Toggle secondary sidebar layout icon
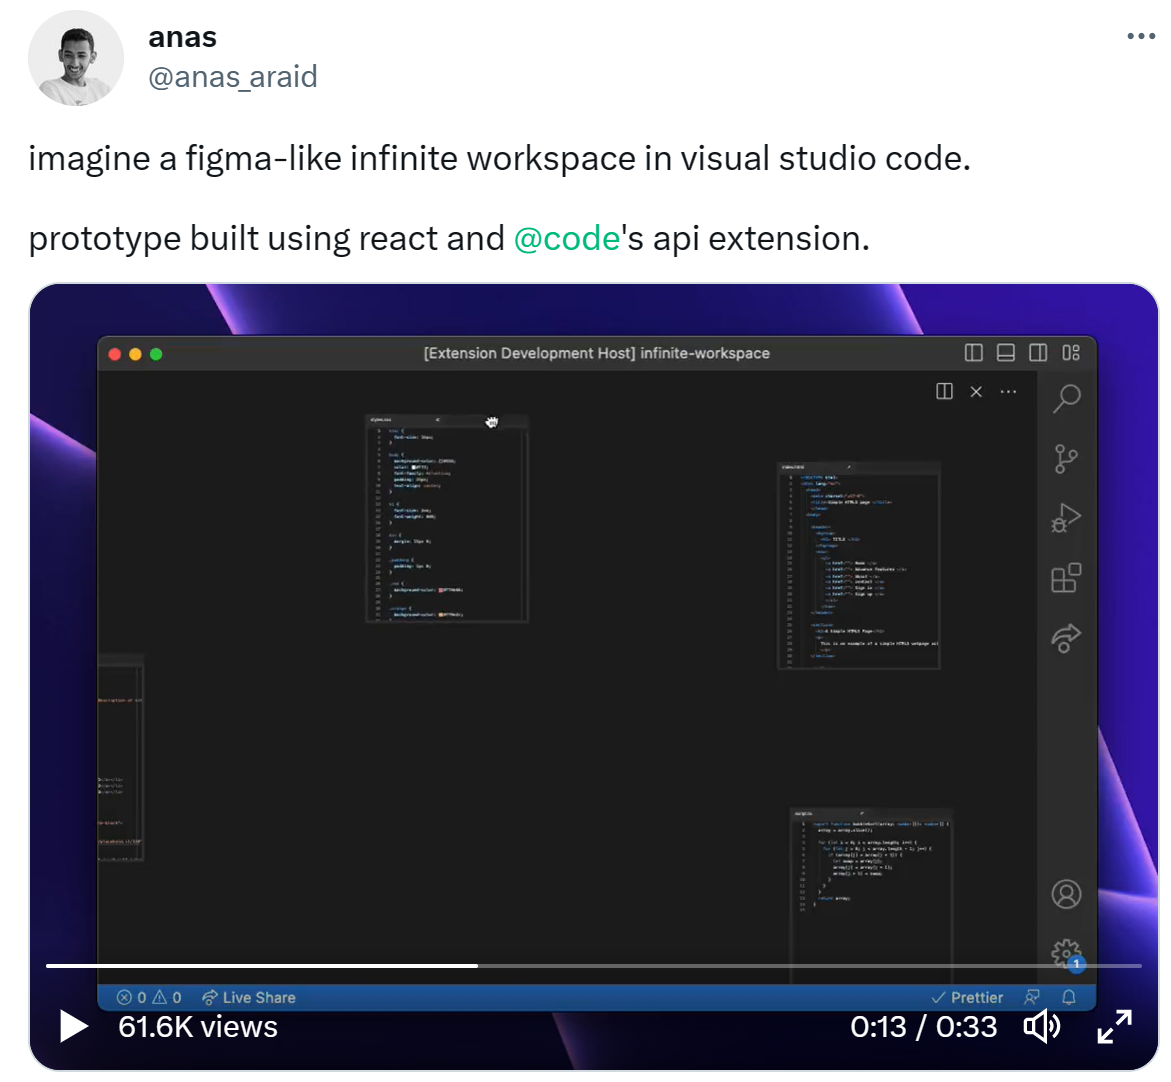The width and height of the screenshot is (1171, 1082). 1038,352
